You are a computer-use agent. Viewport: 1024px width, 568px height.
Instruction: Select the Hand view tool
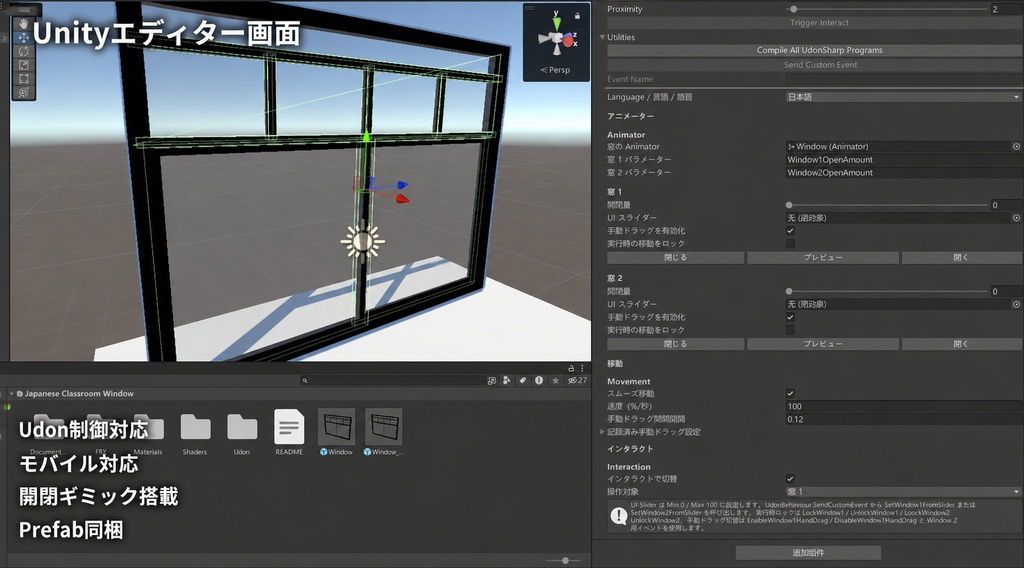click(x=24, y=24)
